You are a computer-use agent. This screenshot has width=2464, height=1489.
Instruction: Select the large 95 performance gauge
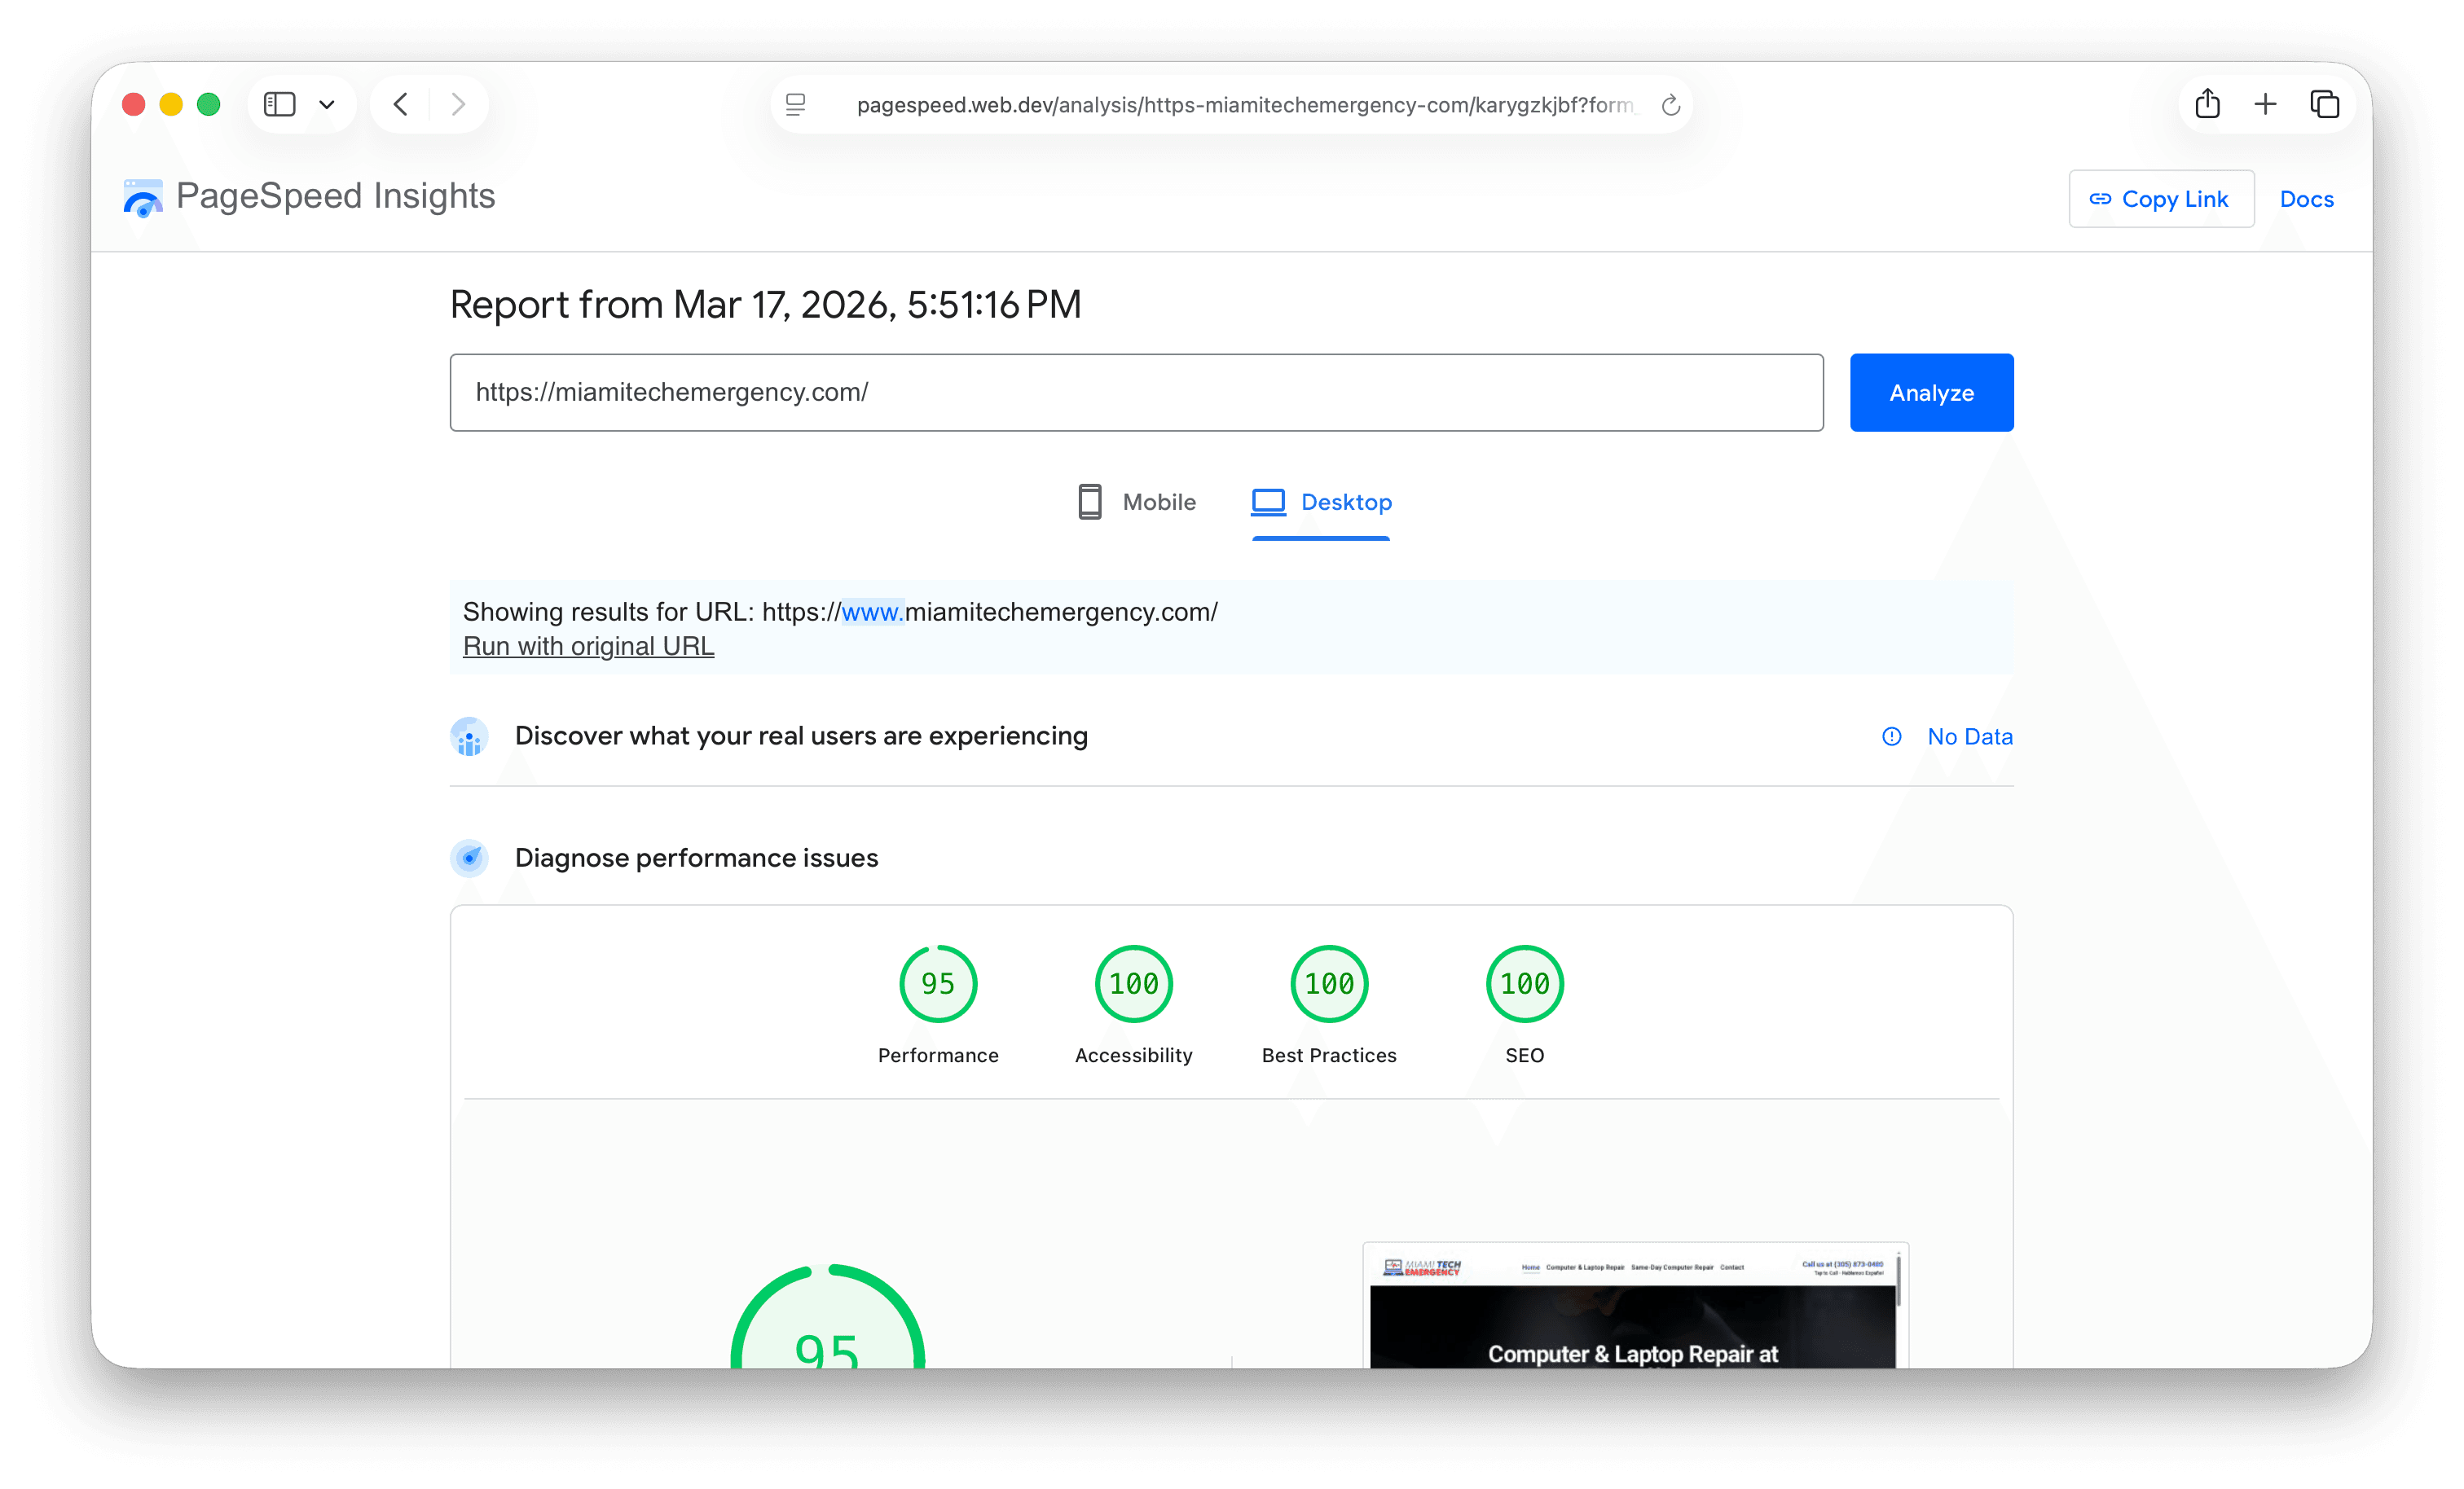(x=827, y=1317)
